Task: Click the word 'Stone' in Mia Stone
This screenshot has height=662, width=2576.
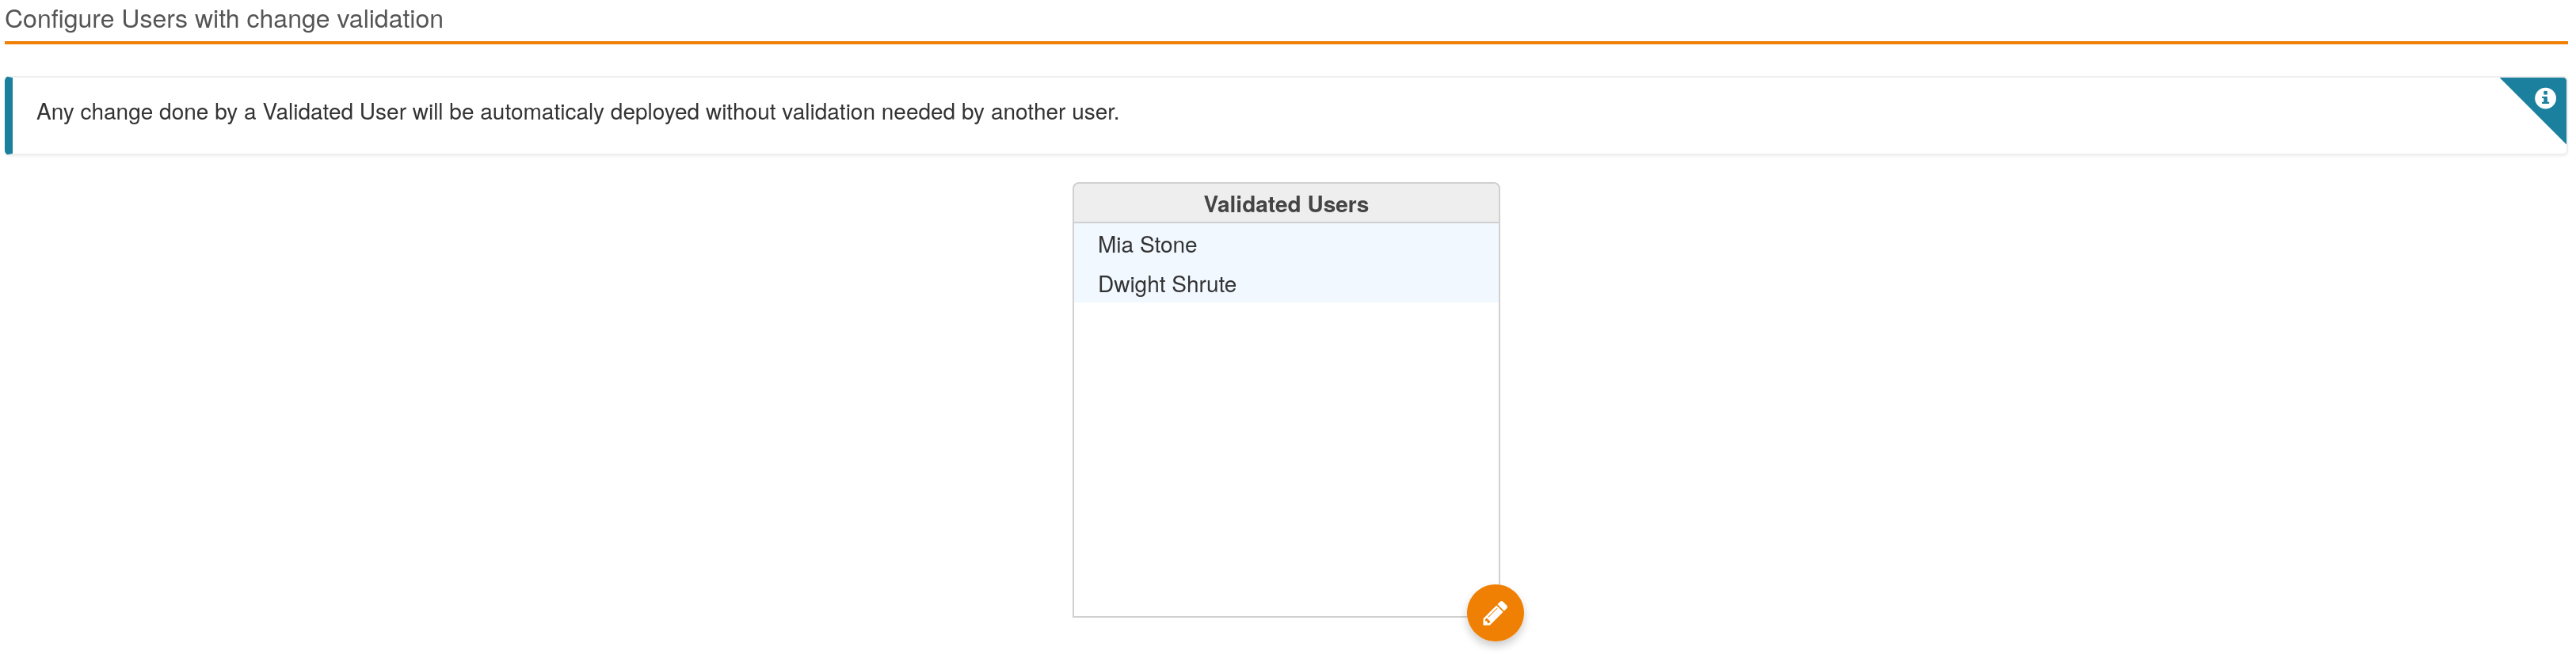Action: coord(1168,244)
